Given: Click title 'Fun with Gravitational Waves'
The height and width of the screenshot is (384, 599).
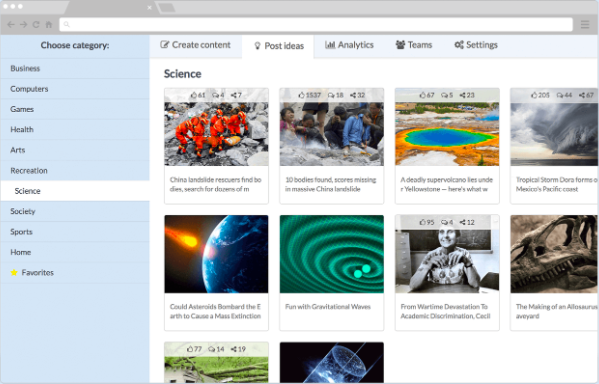Looking at the screenshot, I should click(328, 306).
